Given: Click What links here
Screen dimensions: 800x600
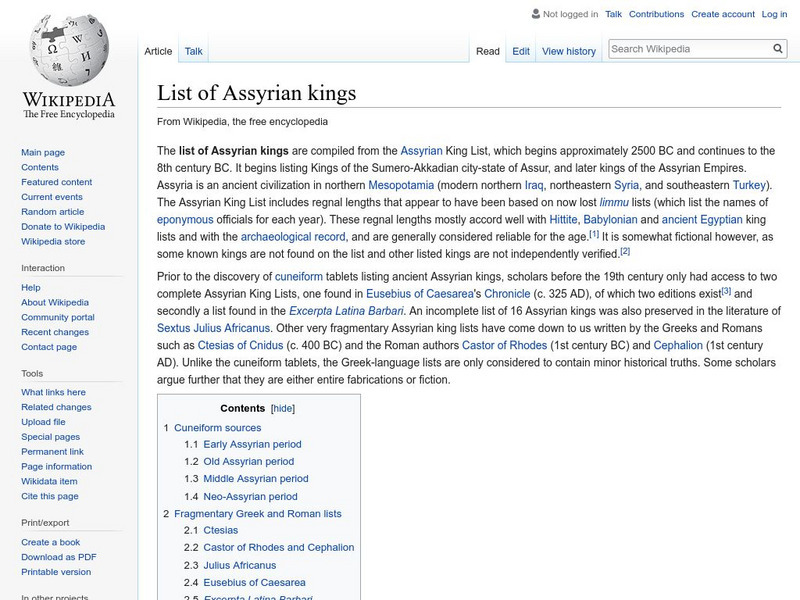Looking at the screenshot, I should click(54, 392).
